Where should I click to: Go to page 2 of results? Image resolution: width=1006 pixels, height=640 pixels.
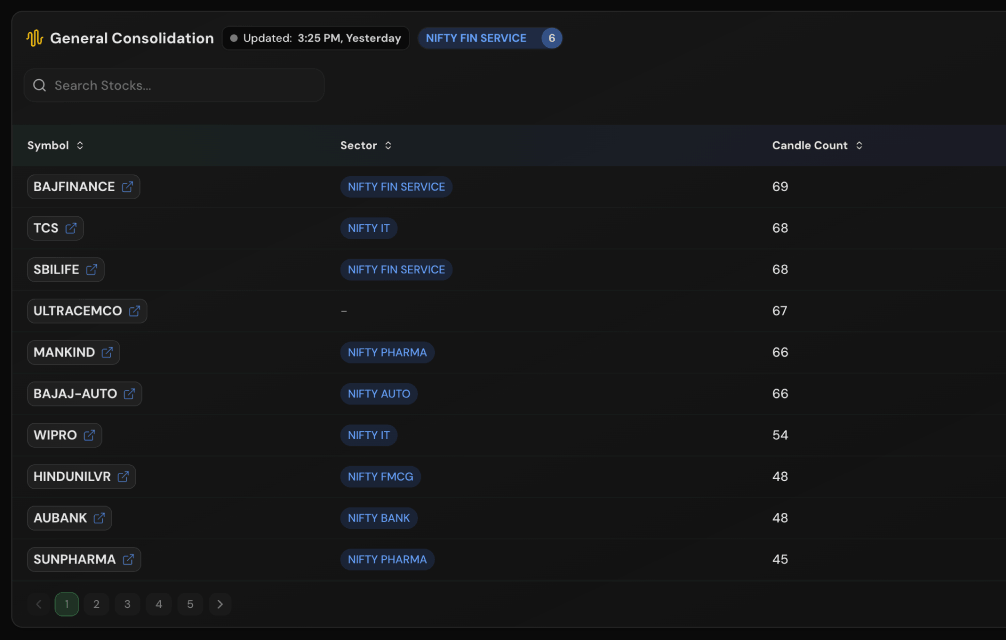(x=96, y=604)
